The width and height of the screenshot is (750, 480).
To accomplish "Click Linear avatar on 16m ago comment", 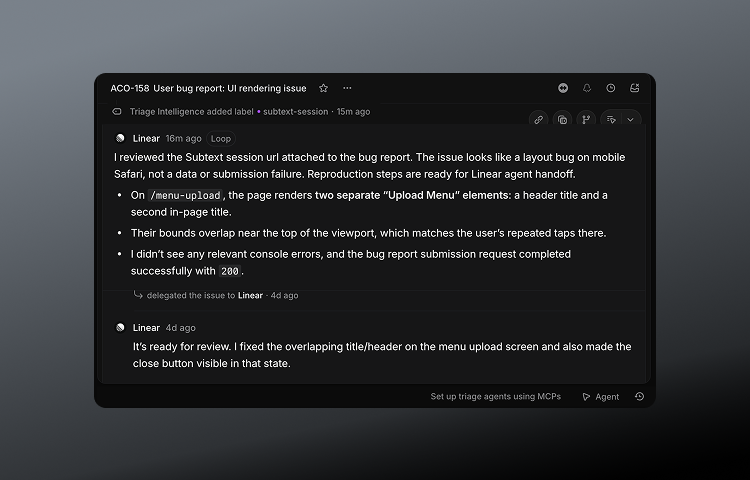I will [121, 138].
